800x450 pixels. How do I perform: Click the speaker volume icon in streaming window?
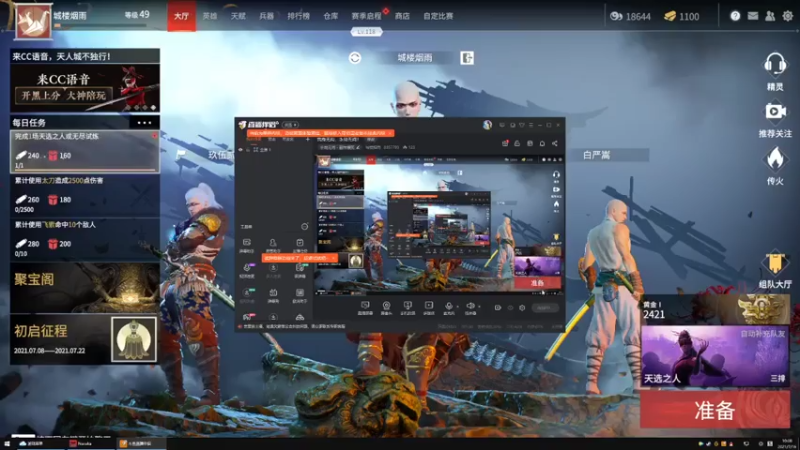(x=470, y=306)
